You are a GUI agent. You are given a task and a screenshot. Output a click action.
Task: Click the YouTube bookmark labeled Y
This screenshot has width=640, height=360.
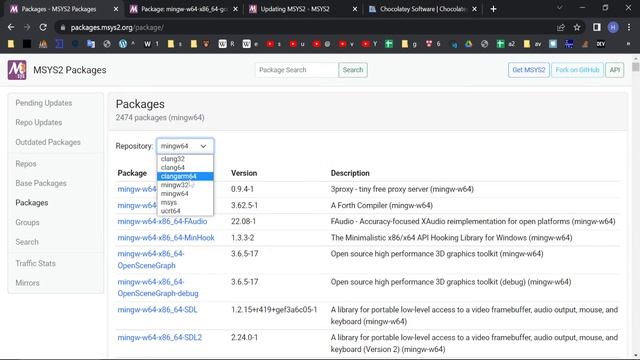369,44
